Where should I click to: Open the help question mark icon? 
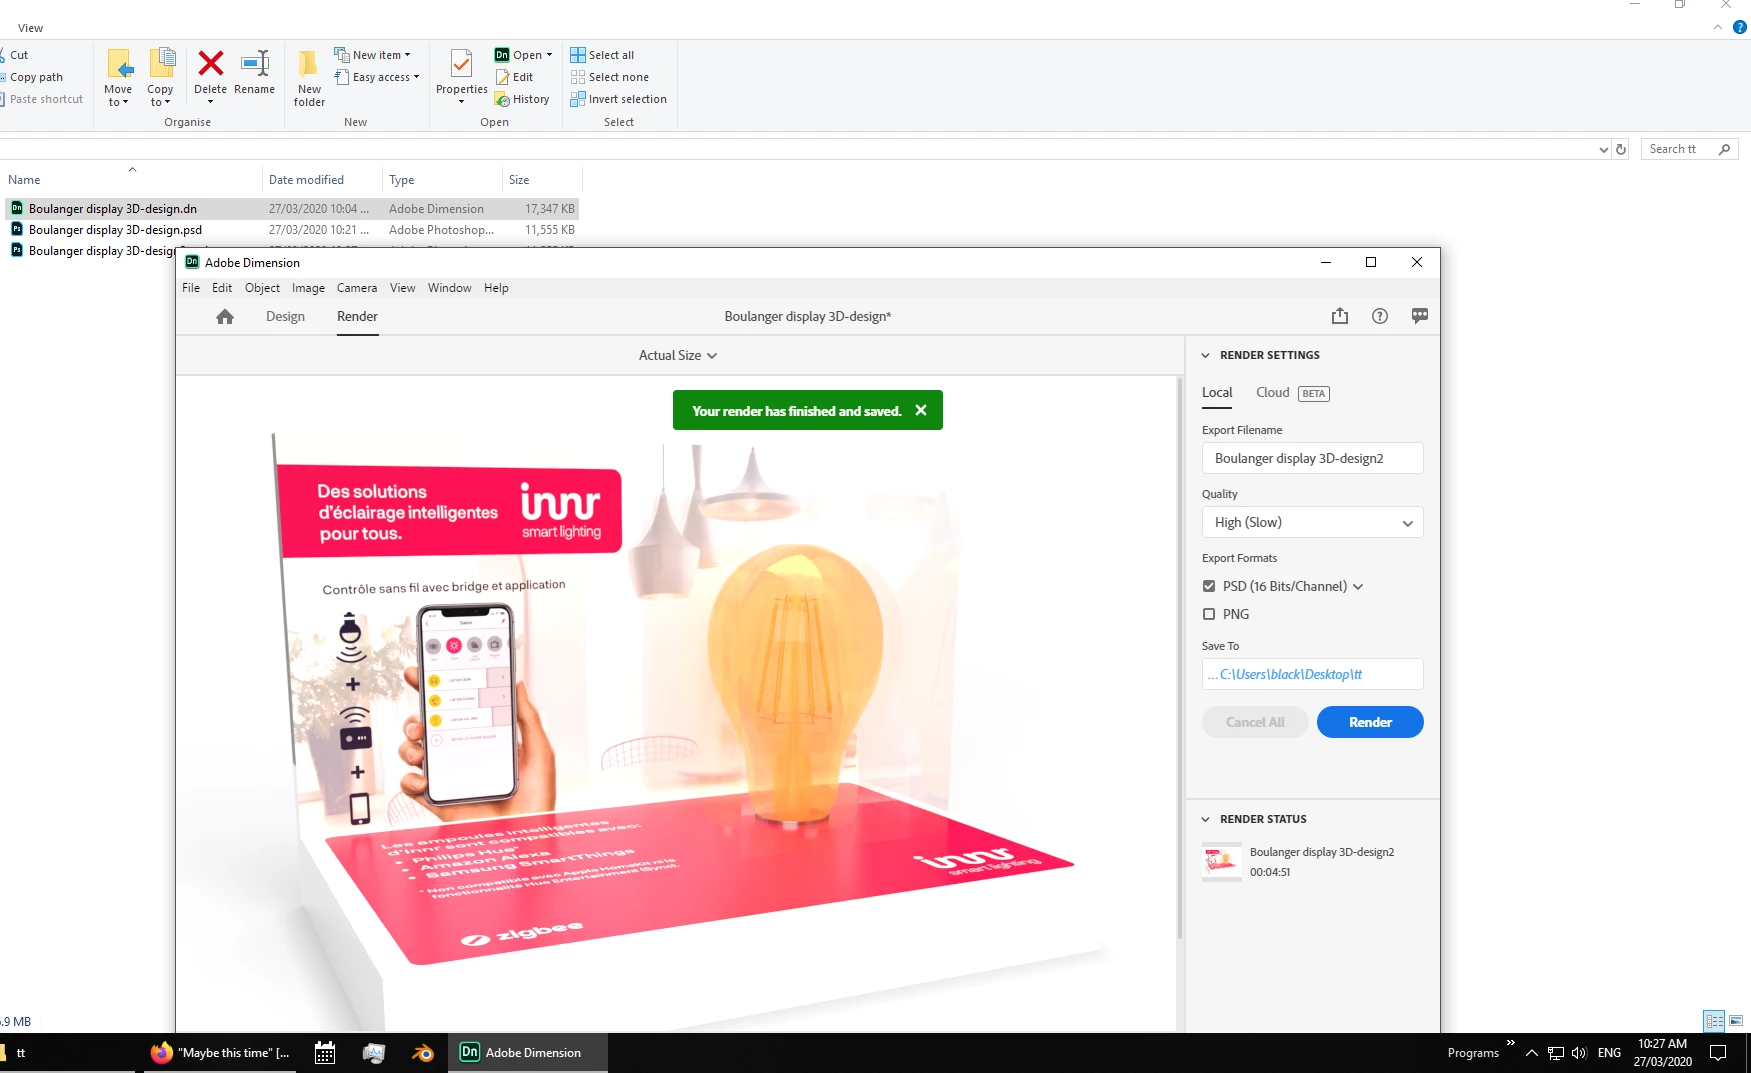(1380, 316)
